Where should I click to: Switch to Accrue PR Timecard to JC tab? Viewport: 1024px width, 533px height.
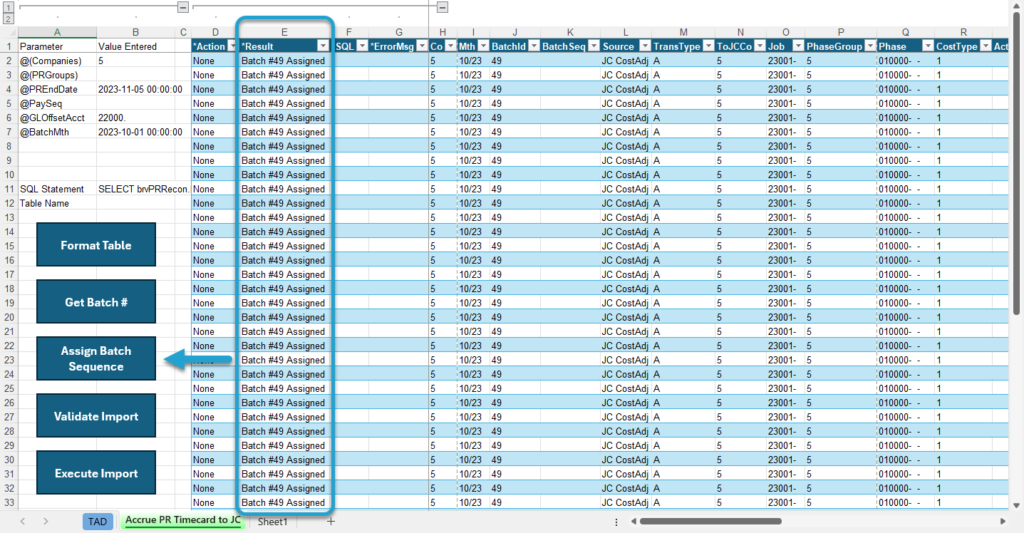(183, 521)
